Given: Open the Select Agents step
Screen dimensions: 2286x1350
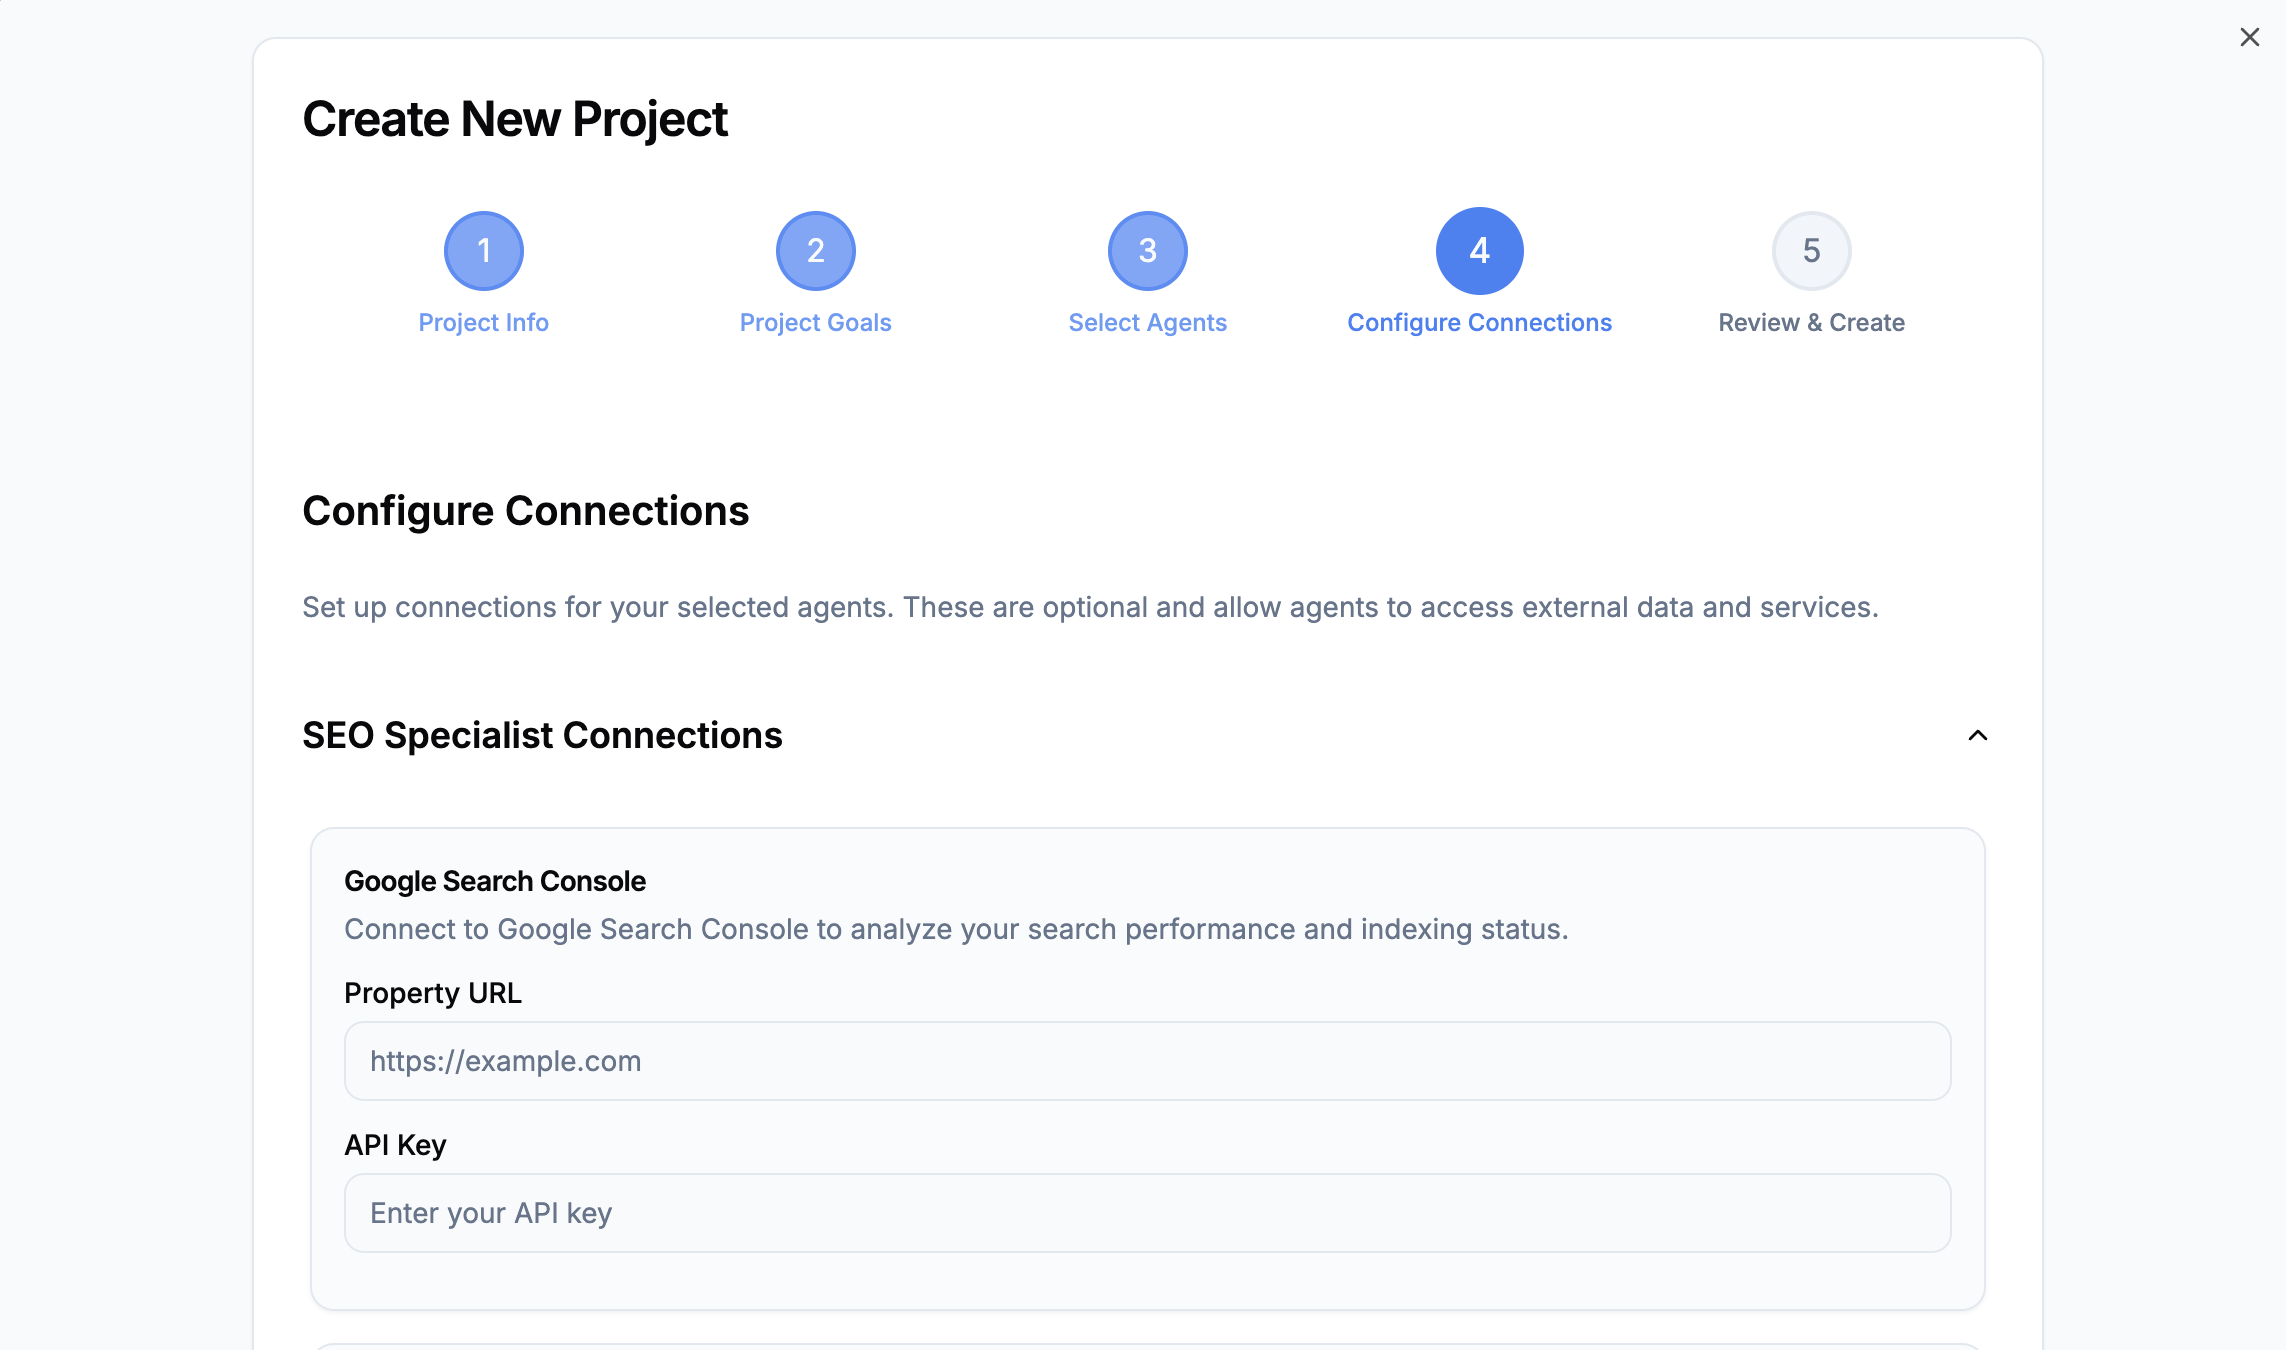Looking at the screenshot, I should [x=1147, y=322].
